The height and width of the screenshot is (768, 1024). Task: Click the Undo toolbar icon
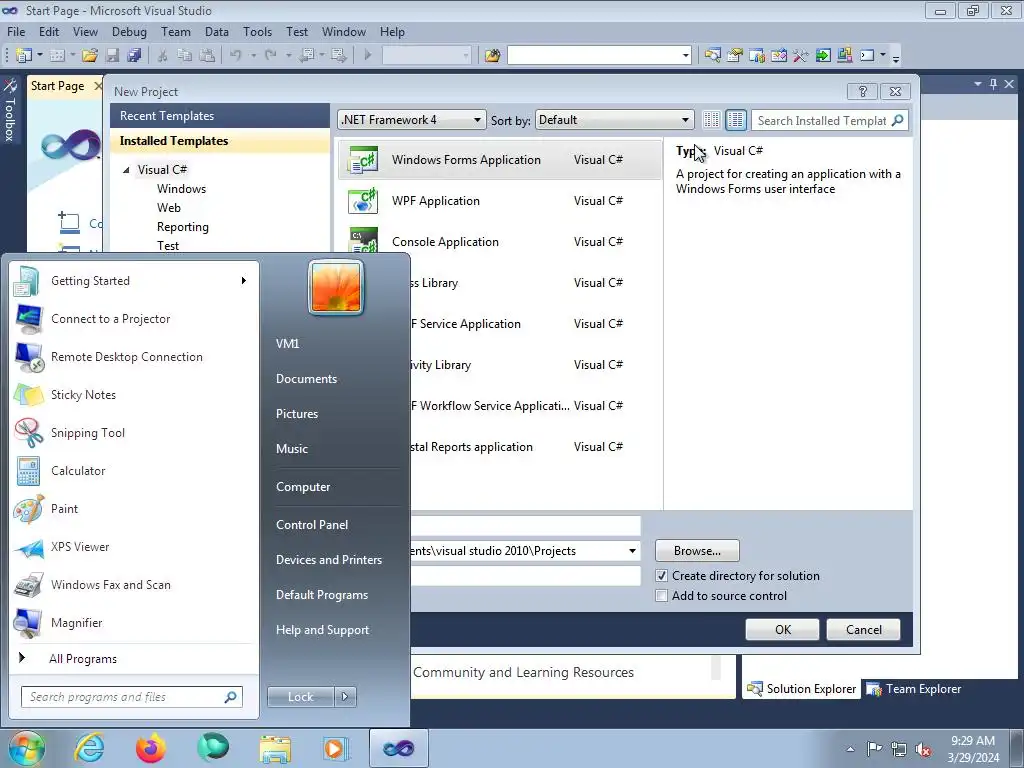[236, 56]
